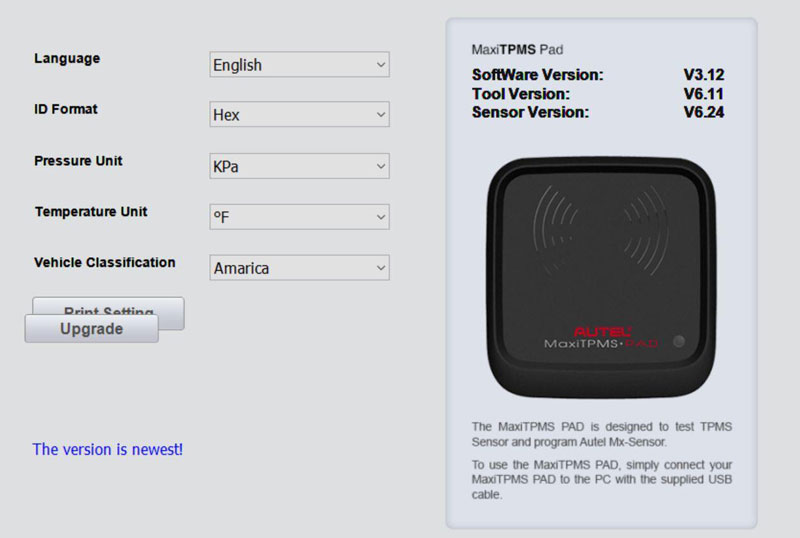This screenshot has height=538, width=800.
Task: Open the Pressure Unit KPa dropdown
Action: click(299, 166)
